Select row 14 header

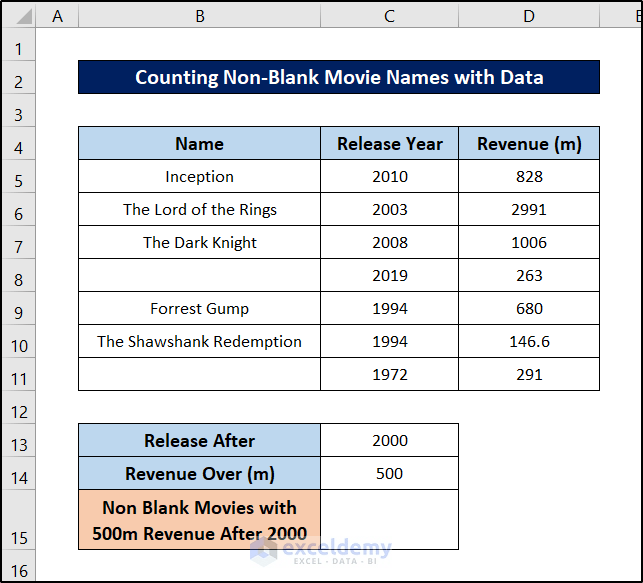click(19, 473)
